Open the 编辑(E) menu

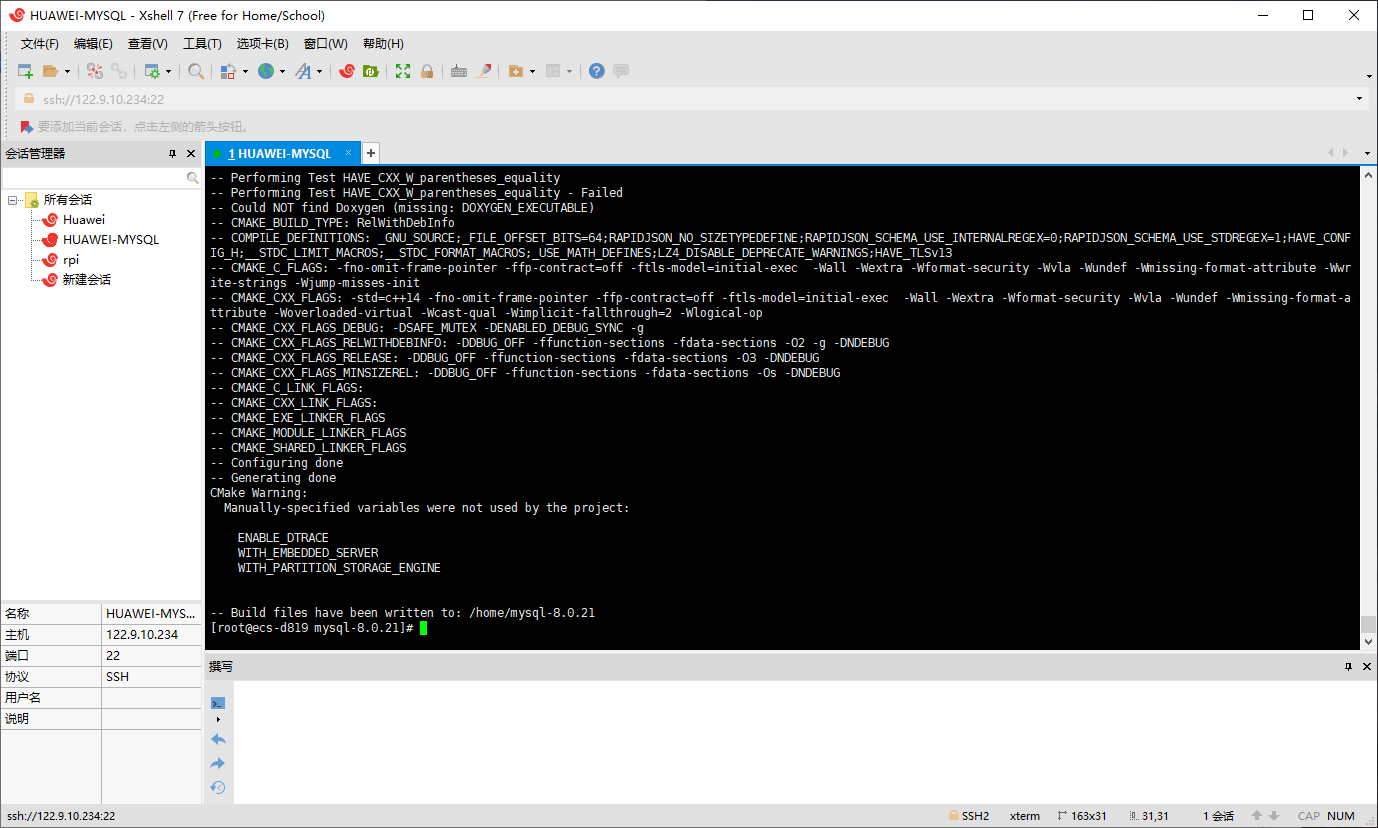pos(93,44)
